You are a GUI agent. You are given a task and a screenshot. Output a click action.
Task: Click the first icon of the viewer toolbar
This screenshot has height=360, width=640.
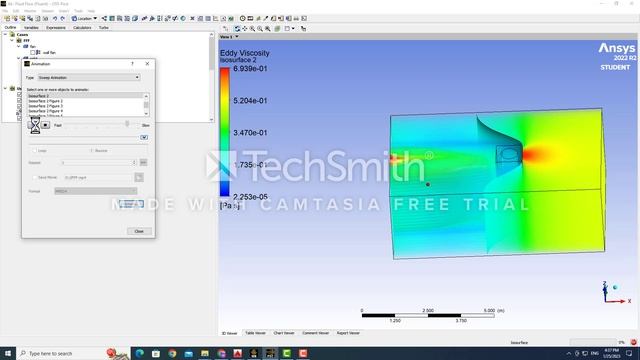tap(225, 29)
